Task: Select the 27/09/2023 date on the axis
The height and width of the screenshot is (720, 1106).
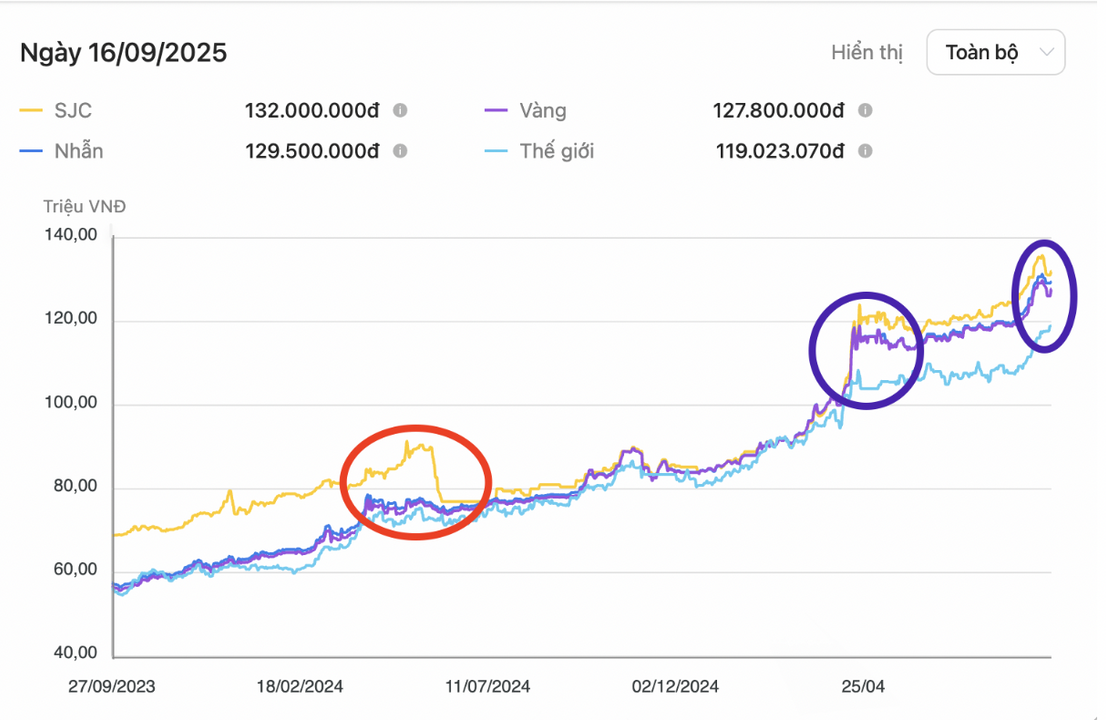Action: coord(112,687)
